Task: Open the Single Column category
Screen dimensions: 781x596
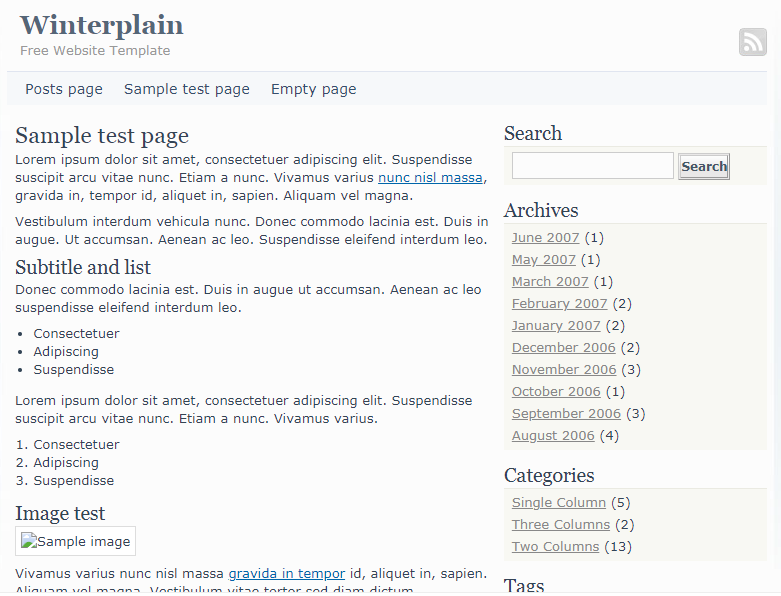Action: (x=558, y=503)
